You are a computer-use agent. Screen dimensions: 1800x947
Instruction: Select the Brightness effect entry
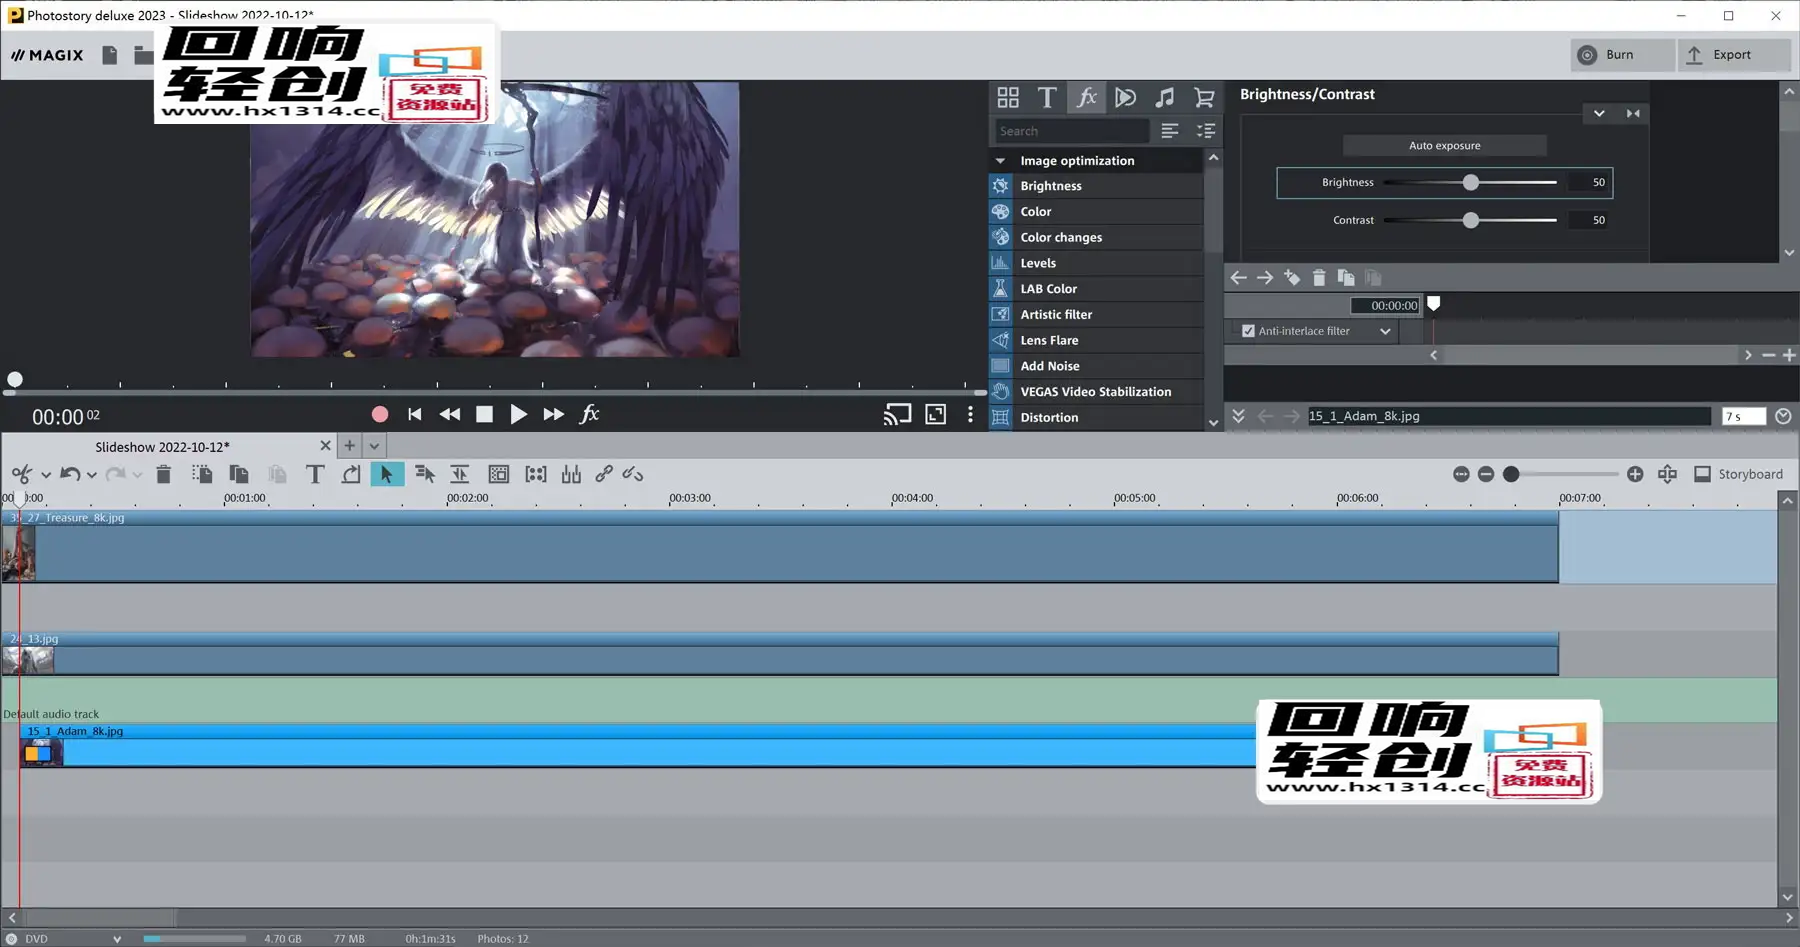[x=1096, y=186]
